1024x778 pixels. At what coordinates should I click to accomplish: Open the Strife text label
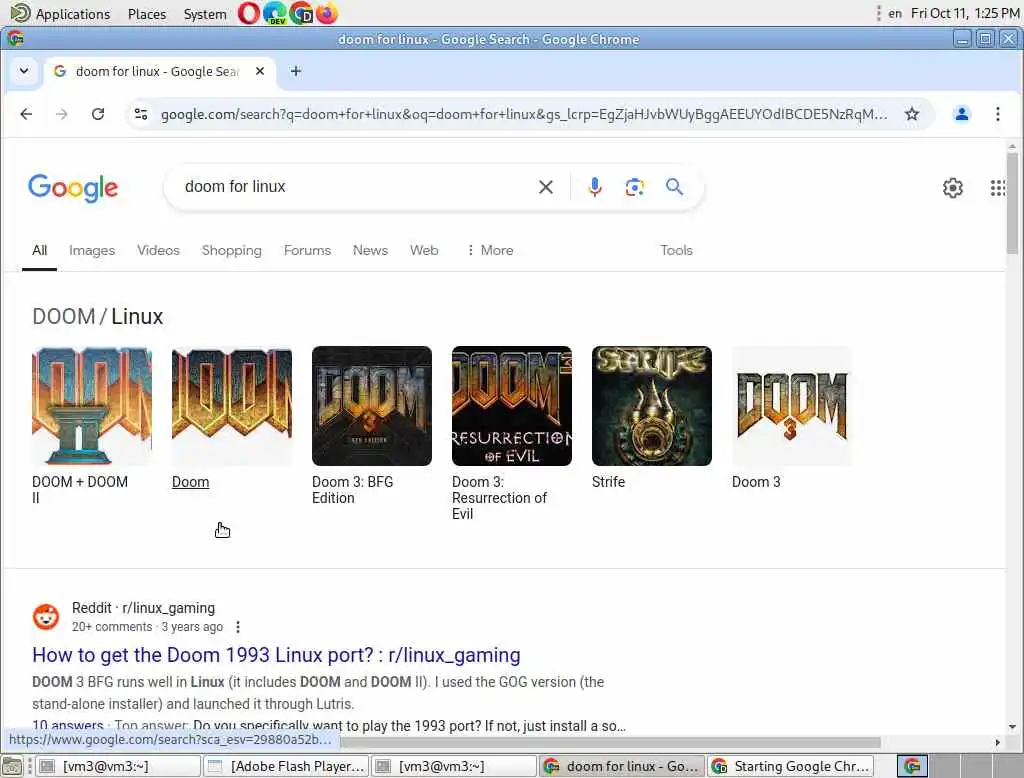(608, 482)
